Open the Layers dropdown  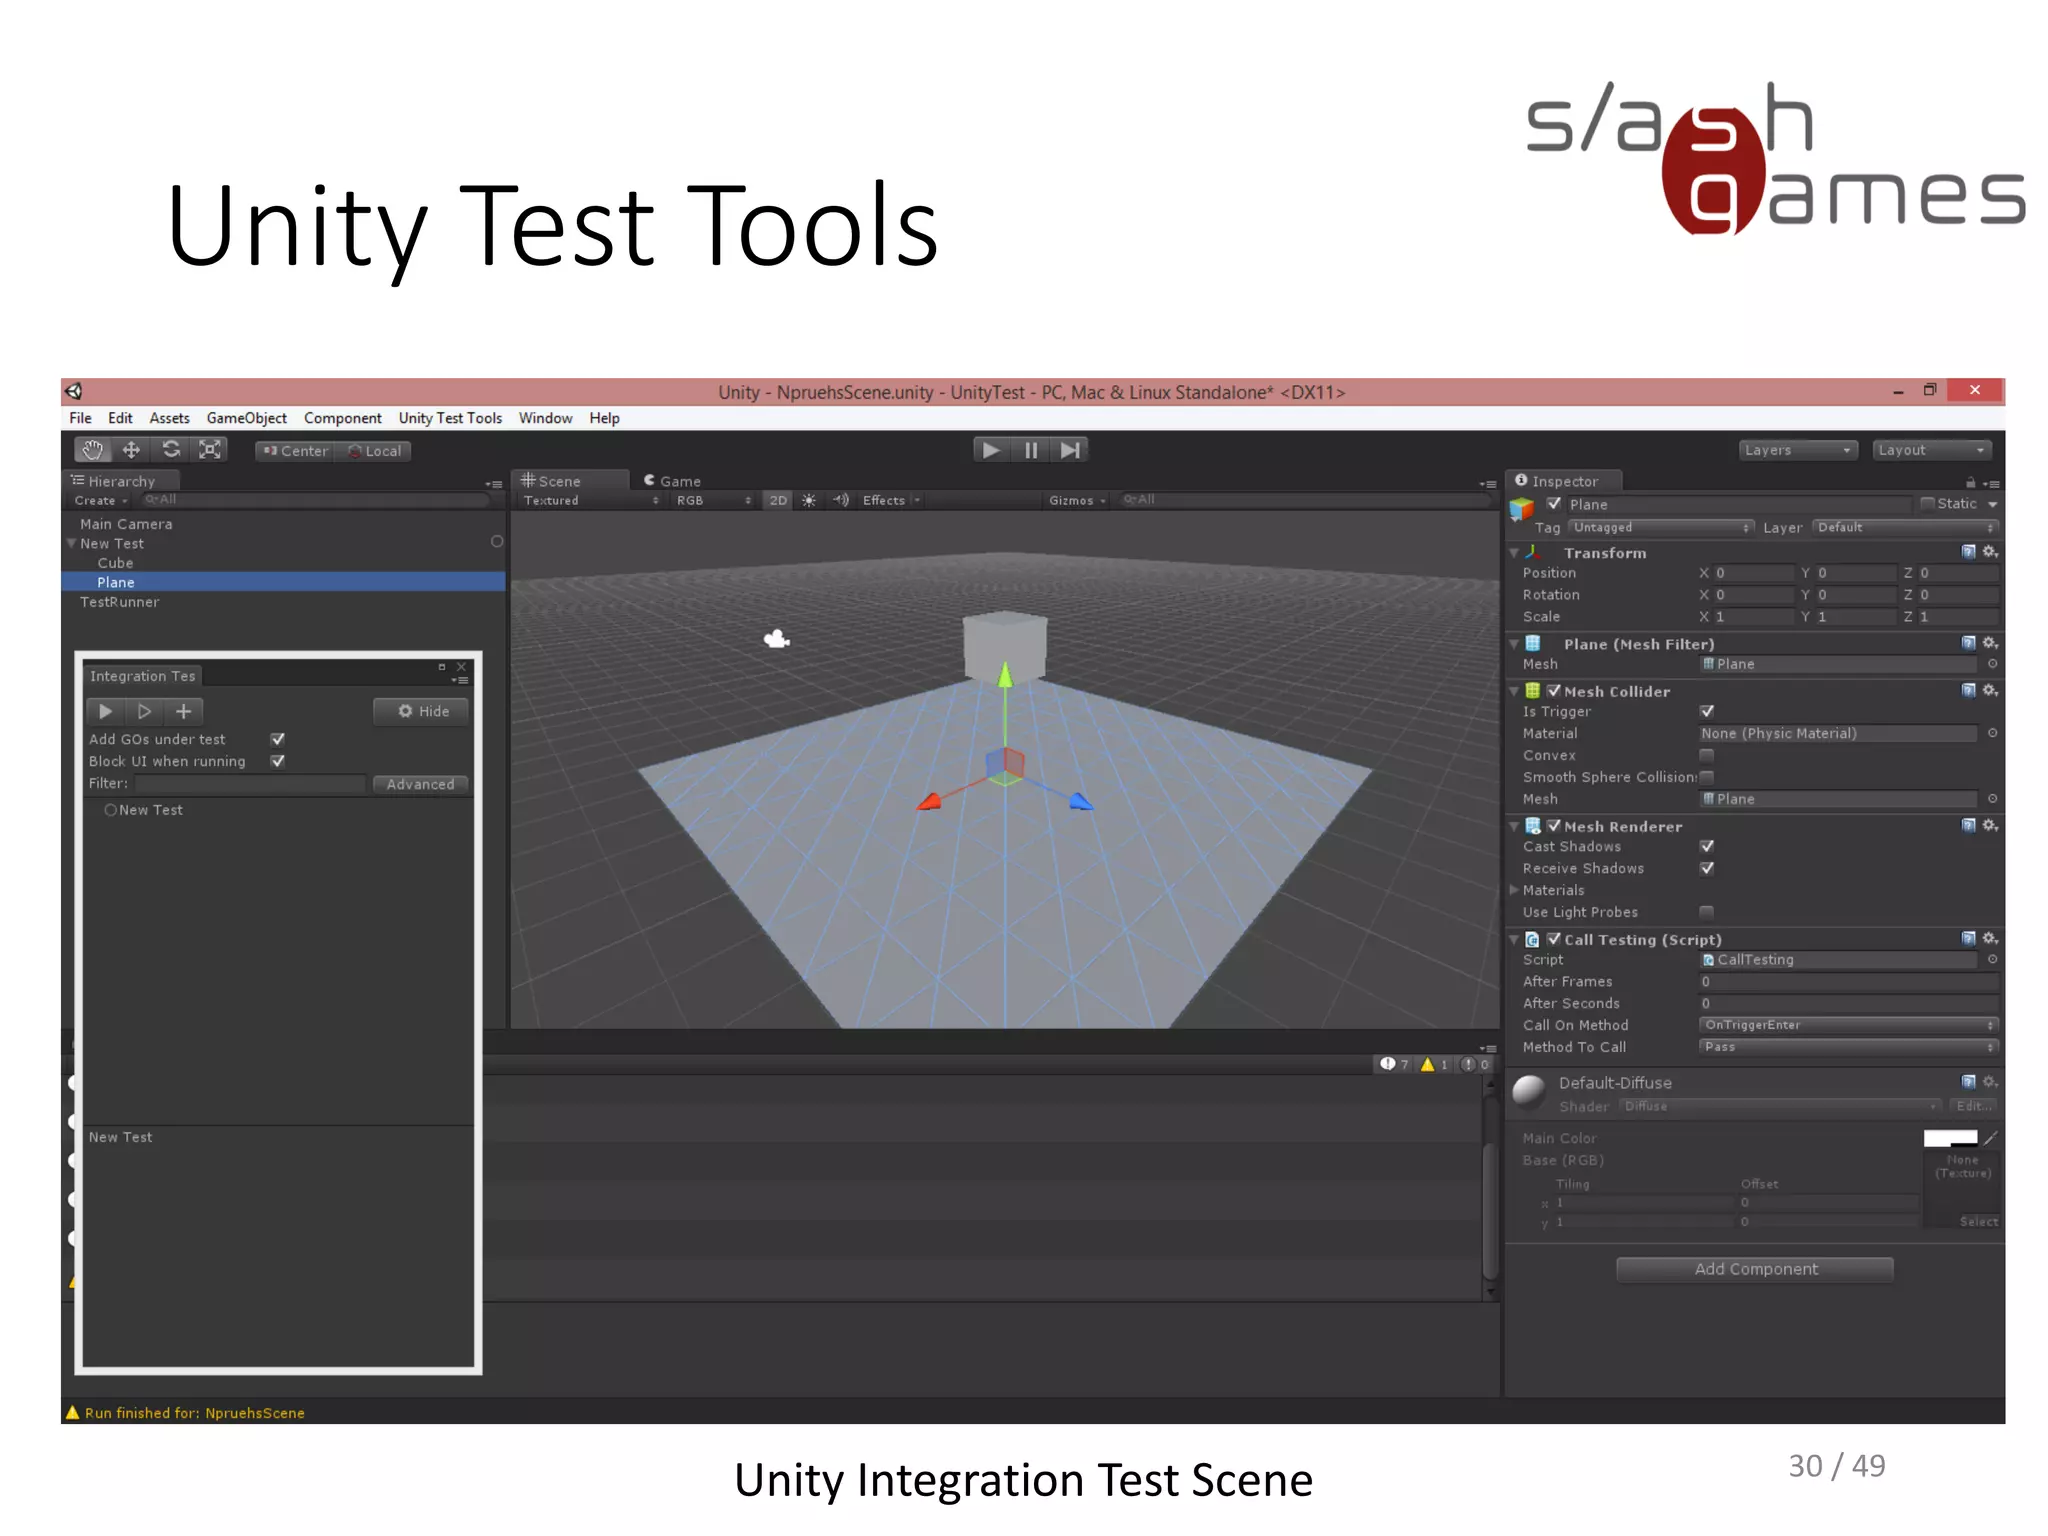point(1797,450)
